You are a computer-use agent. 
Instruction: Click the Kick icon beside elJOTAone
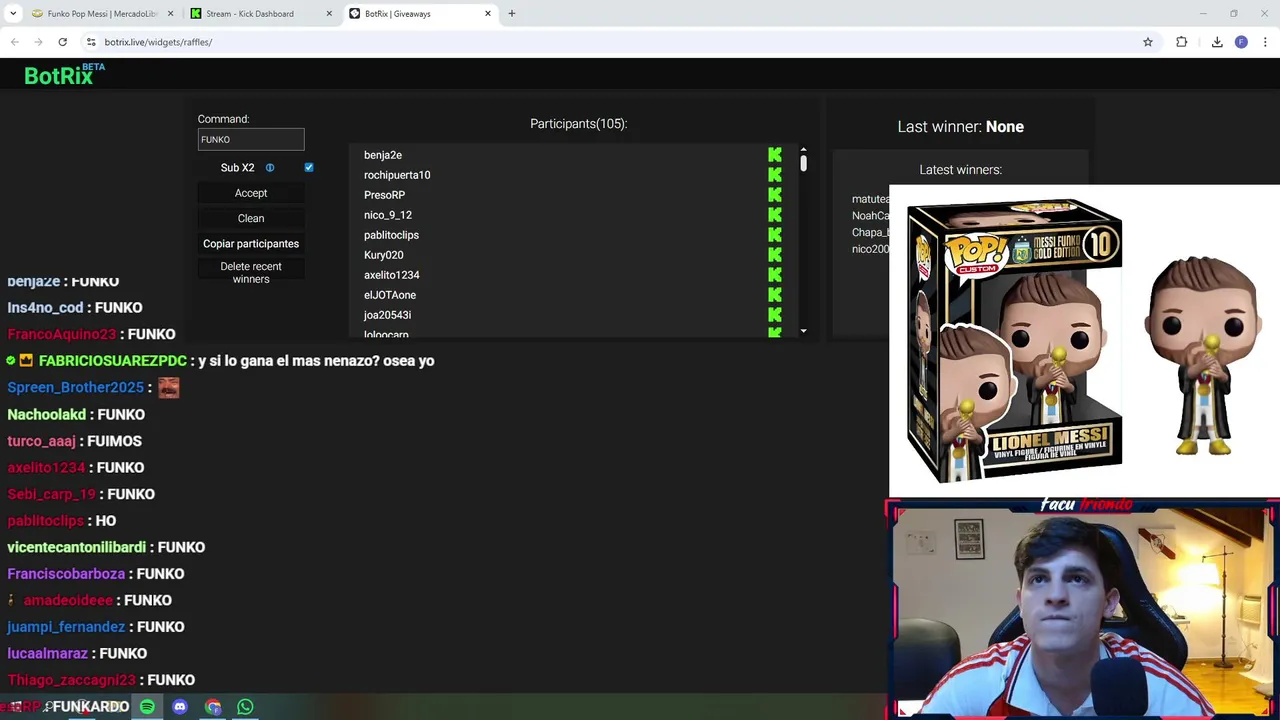click(775, 295)
